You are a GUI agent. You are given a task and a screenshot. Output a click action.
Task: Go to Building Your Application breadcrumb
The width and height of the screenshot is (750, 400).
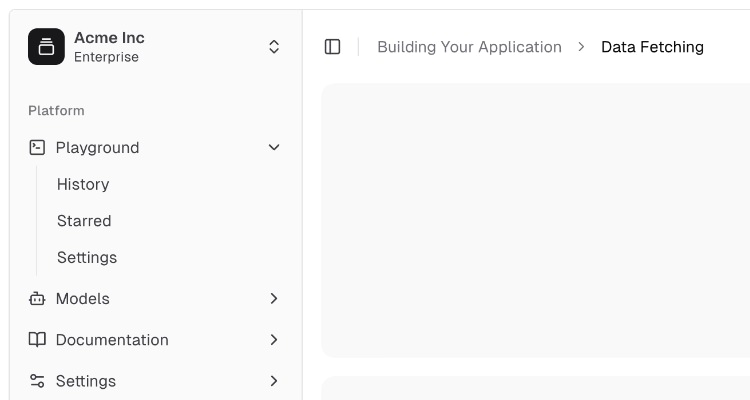pyautogui.click(x=469, y=47)
